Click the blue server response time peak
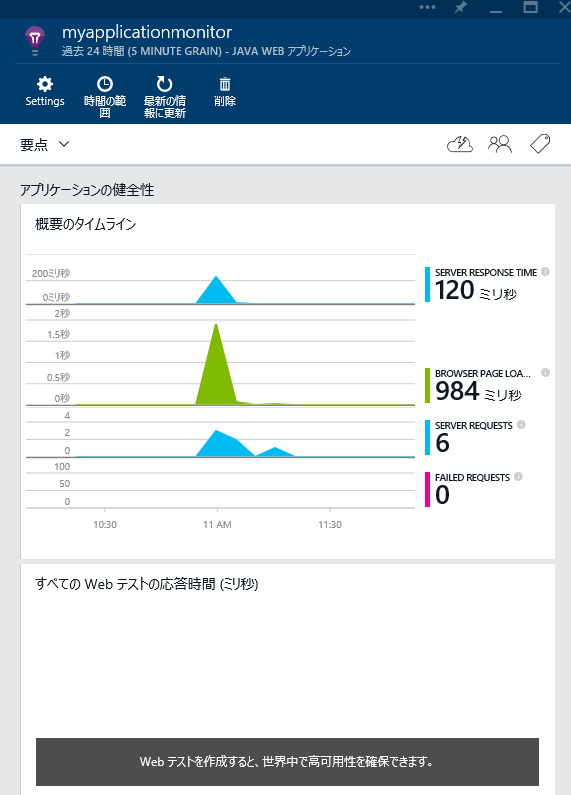Image resolution: width=571 pixels, height=795 pixels. coord(217,291)
